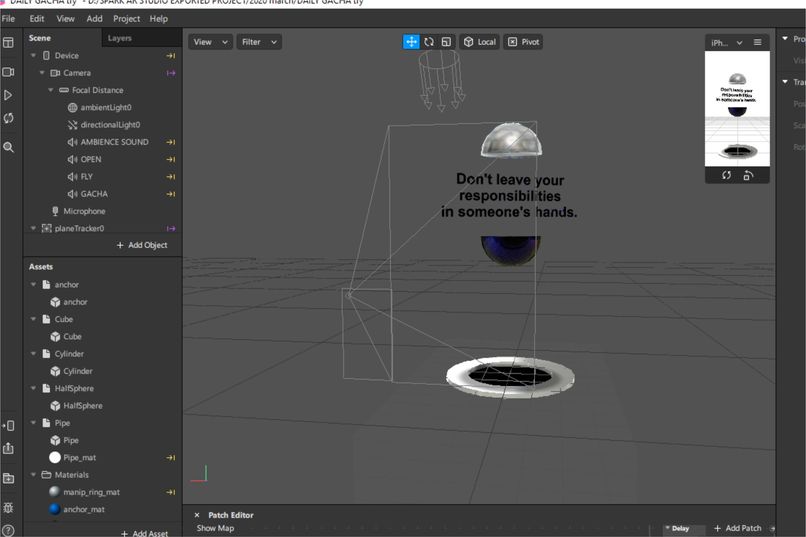This screenshot has height=537, width=806.
Task: Click the add library folder icon
Action: pyautogui.click(x=8, y=478)
